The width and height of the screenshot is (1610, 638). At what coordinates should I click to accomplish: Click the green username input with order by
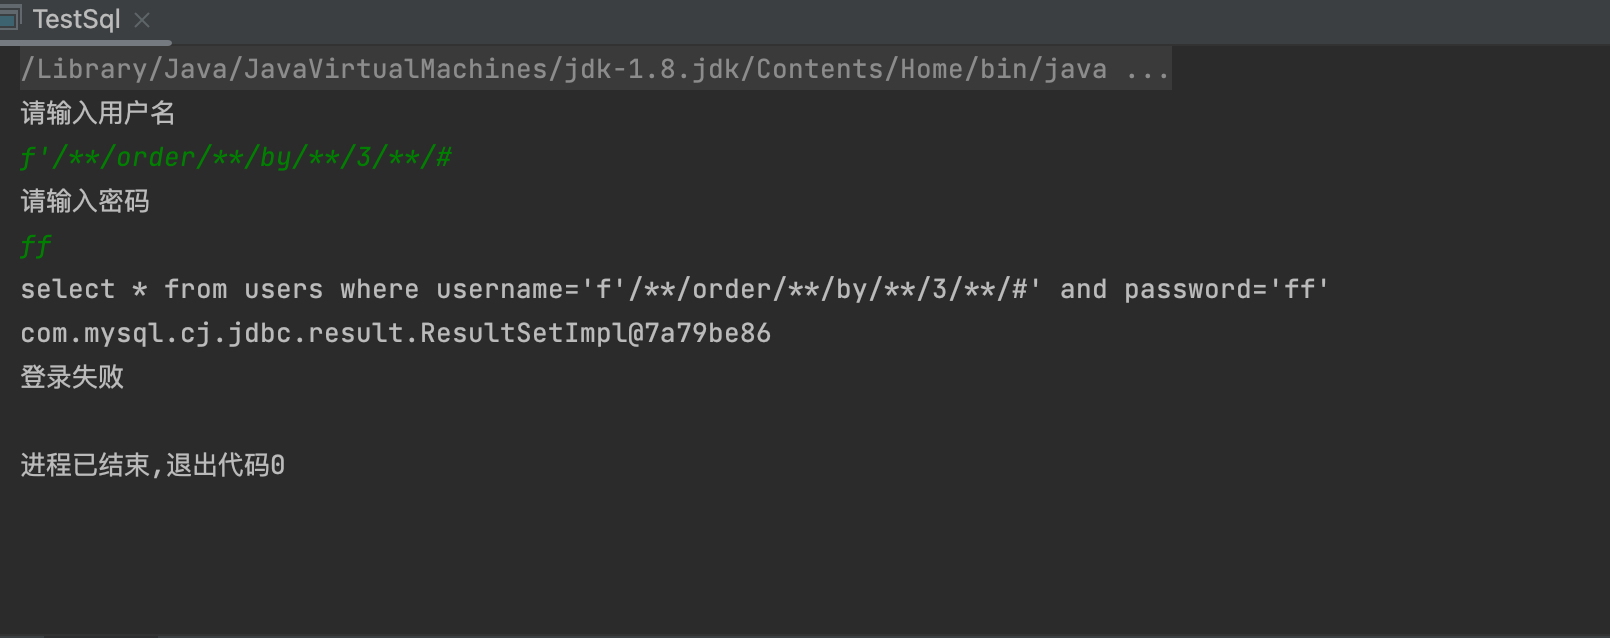click(236, 157)
